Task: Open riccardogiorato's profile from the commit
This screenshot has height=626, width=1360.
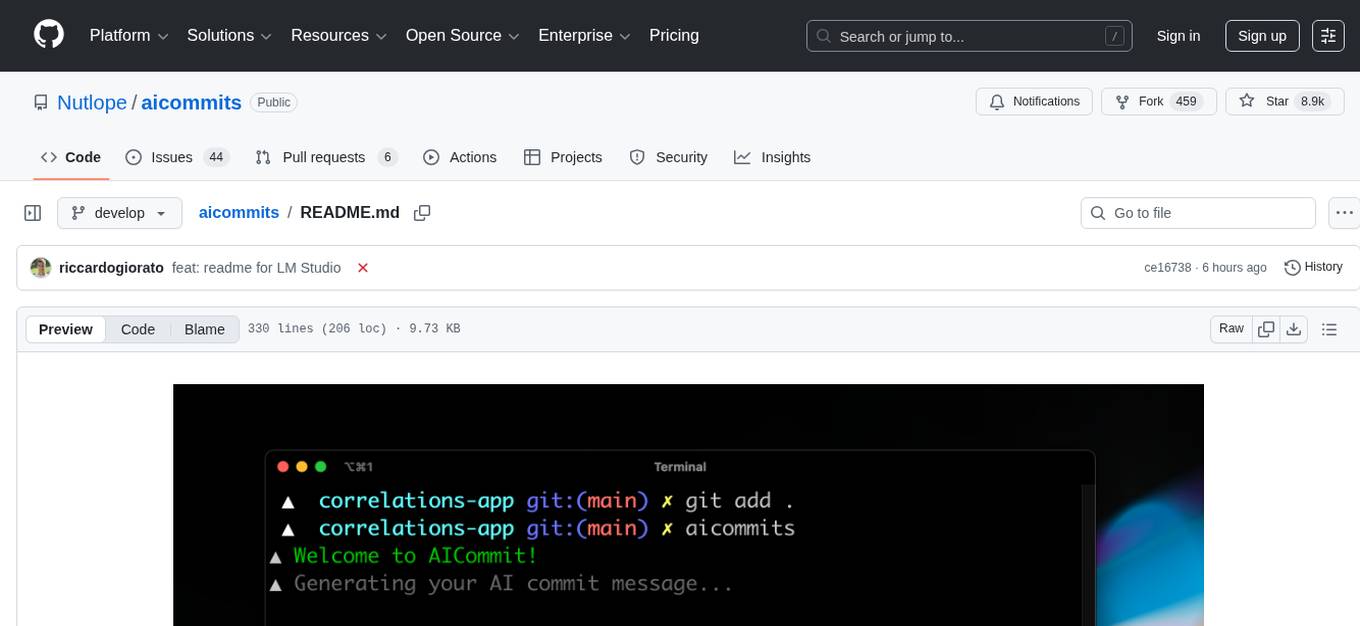Action: tap(111, 268)
